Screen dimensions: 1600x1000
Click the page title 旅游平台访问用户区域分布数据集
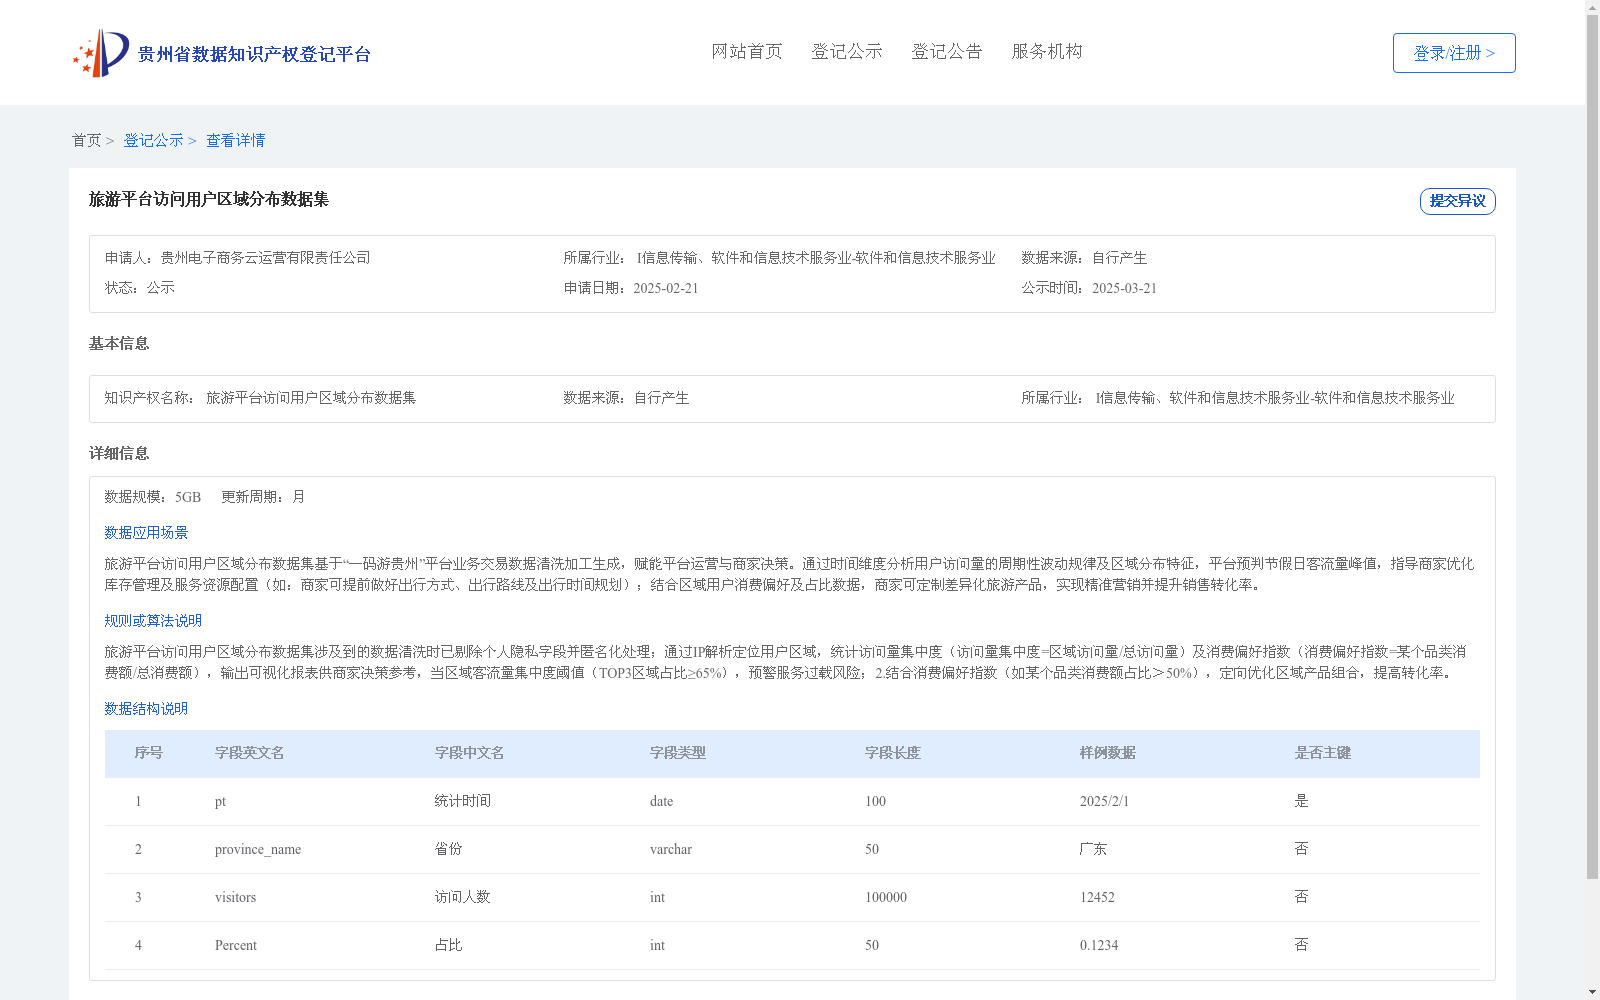pyautogui.click(x=209, y=200)
